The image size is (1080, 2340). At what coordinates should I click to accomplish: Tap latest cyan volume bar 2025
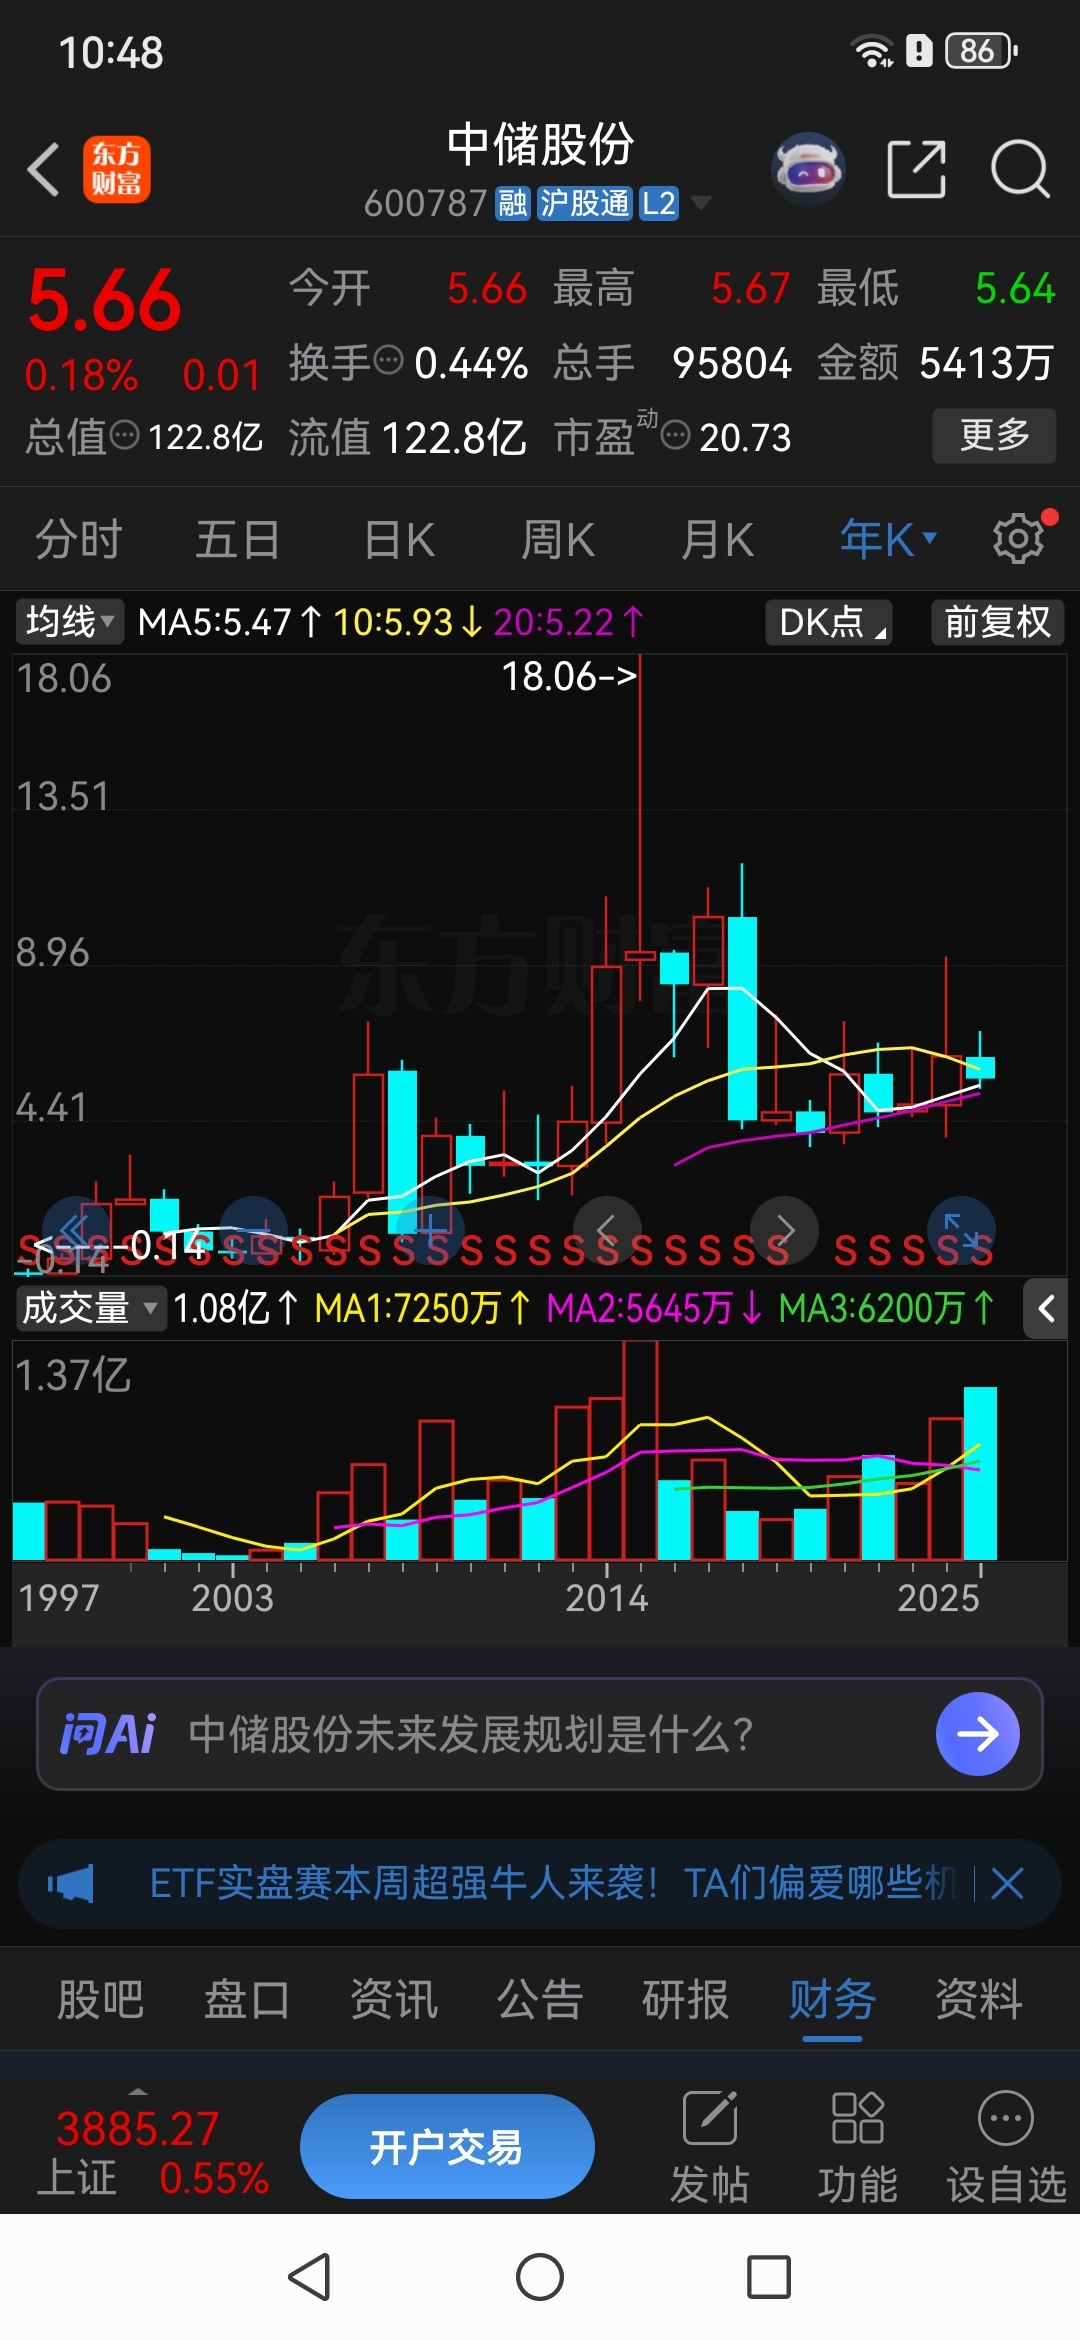[980, 1473]
